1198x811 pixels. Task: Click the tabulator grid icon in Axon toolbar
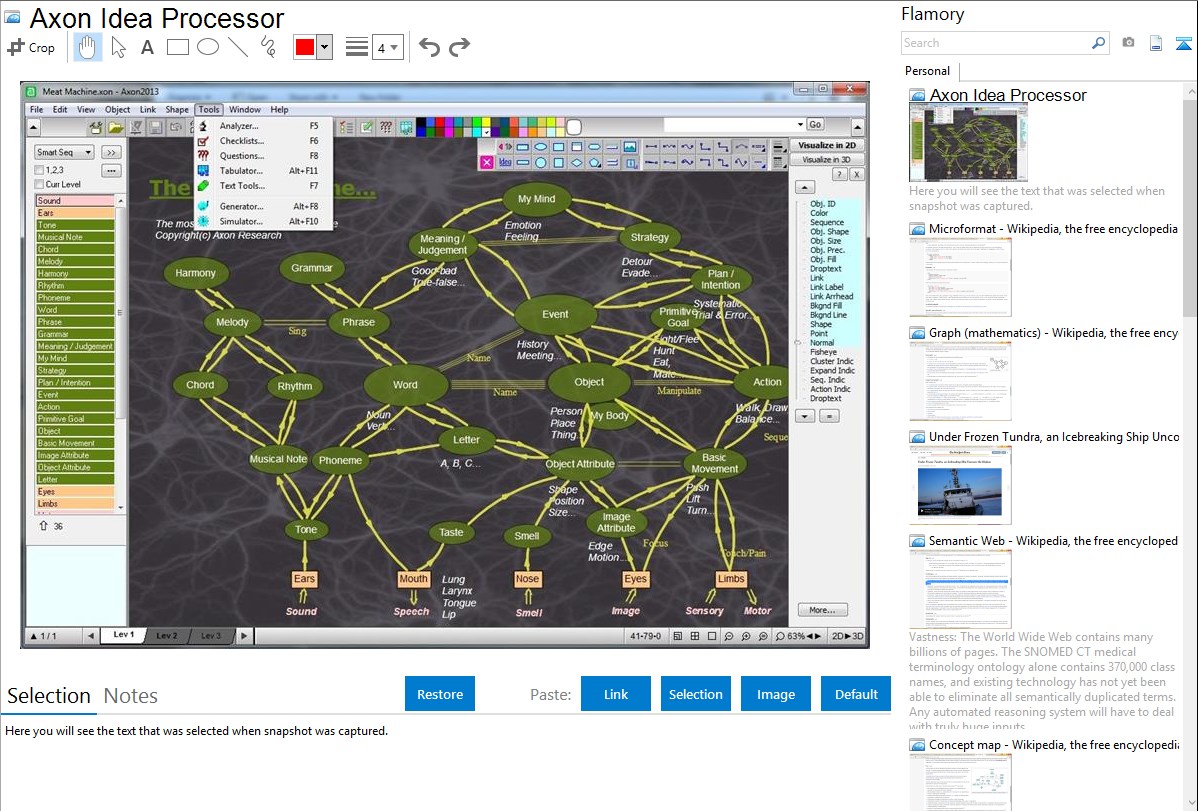point(406,127)
